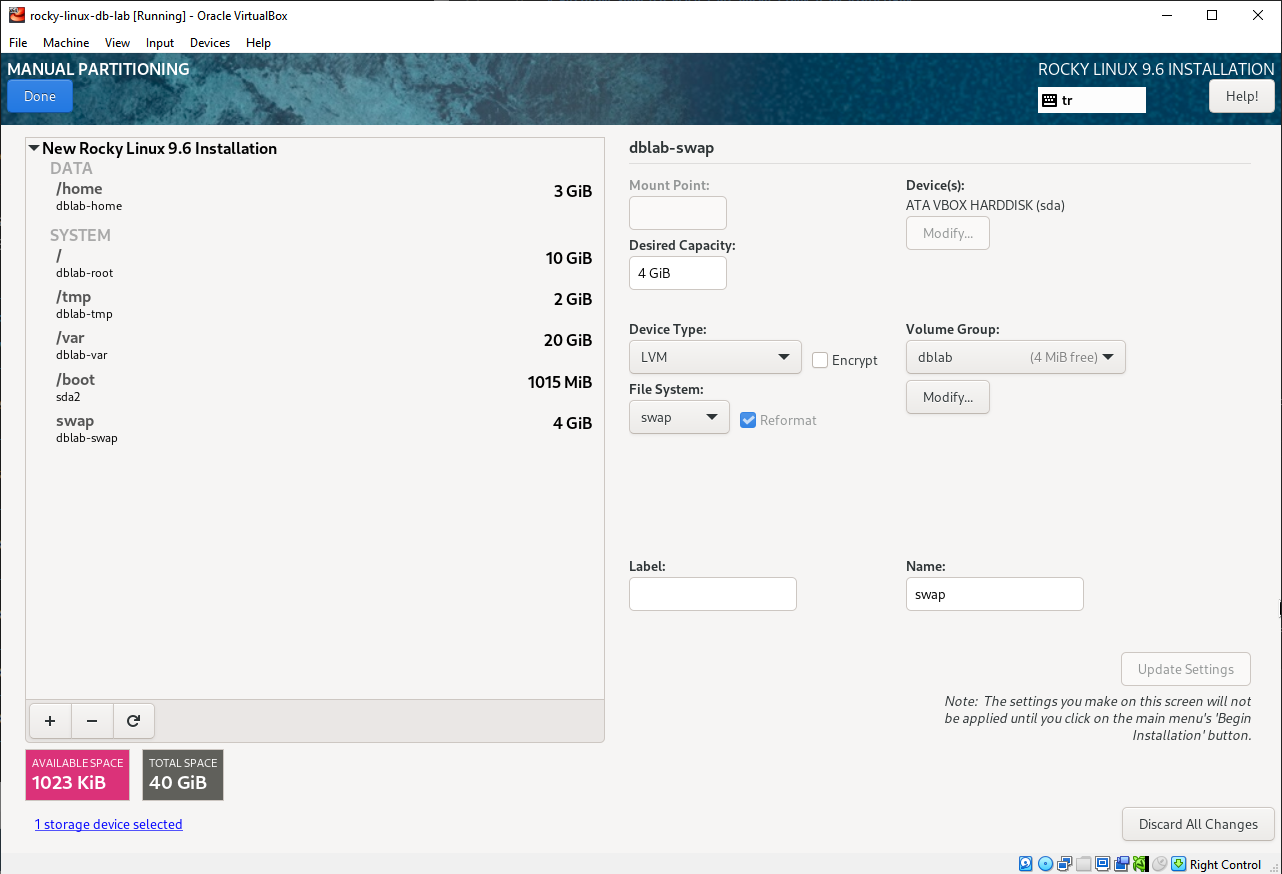1282x874 pixels.
Task: Click the VirtualBox app icon in the title bar
Action: [16, 15]
